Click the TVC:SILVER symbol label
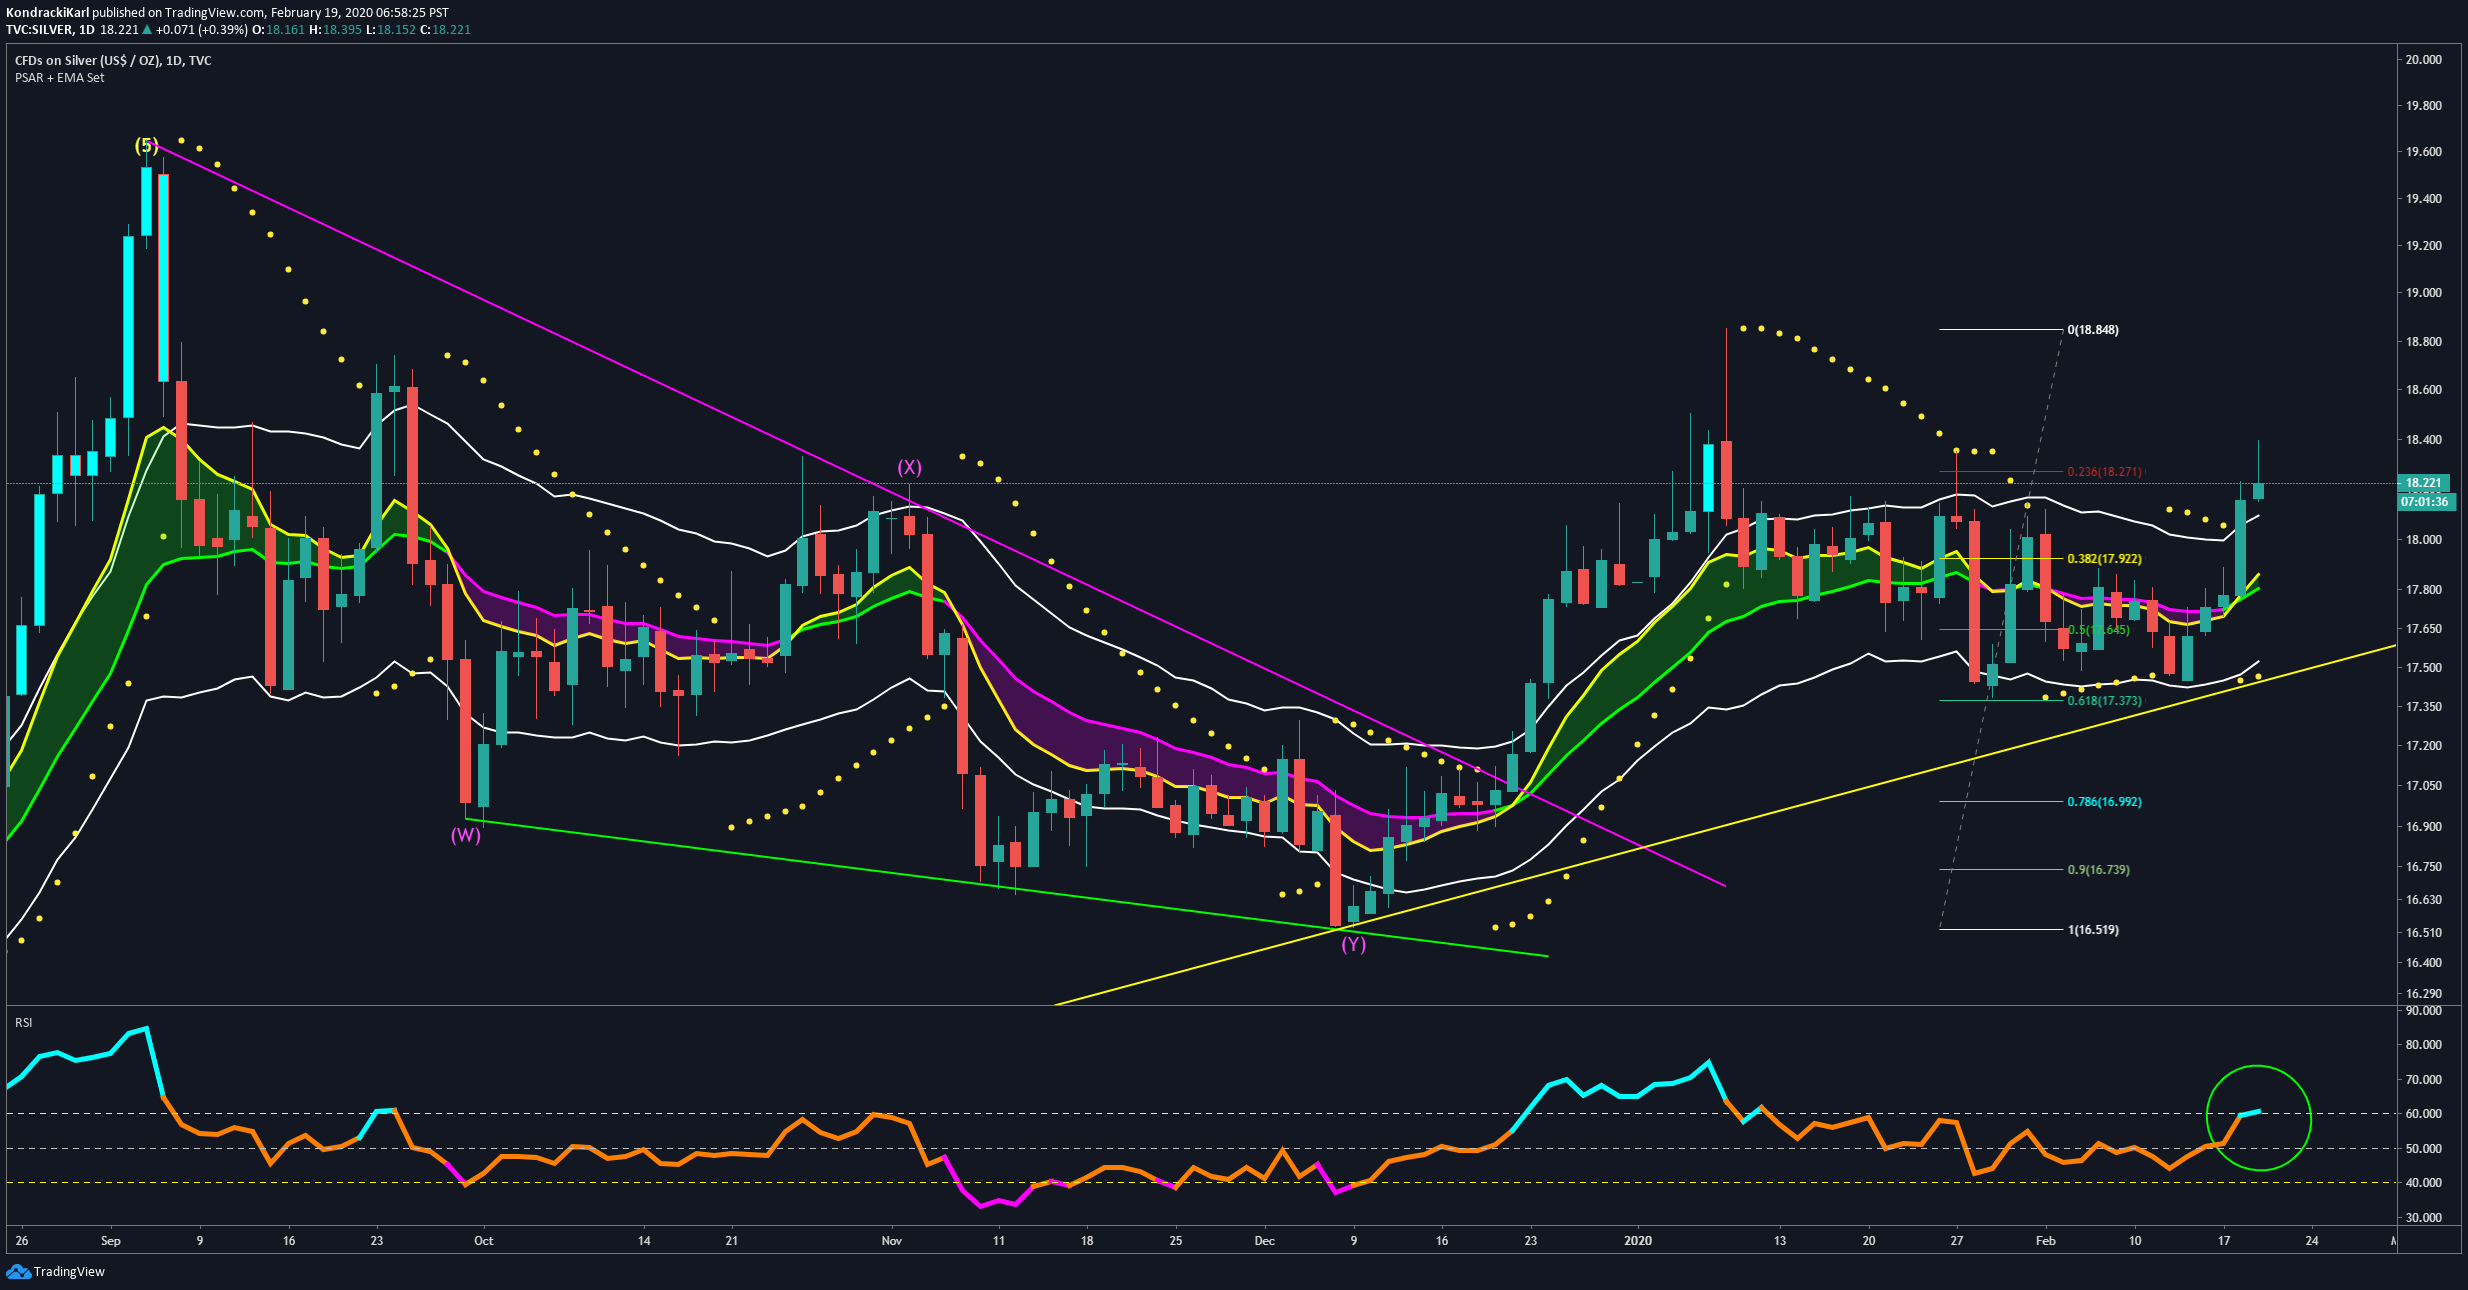The width and height of the screenshot is (2468, 1290). pyautogui.click(x=39, y=30)
